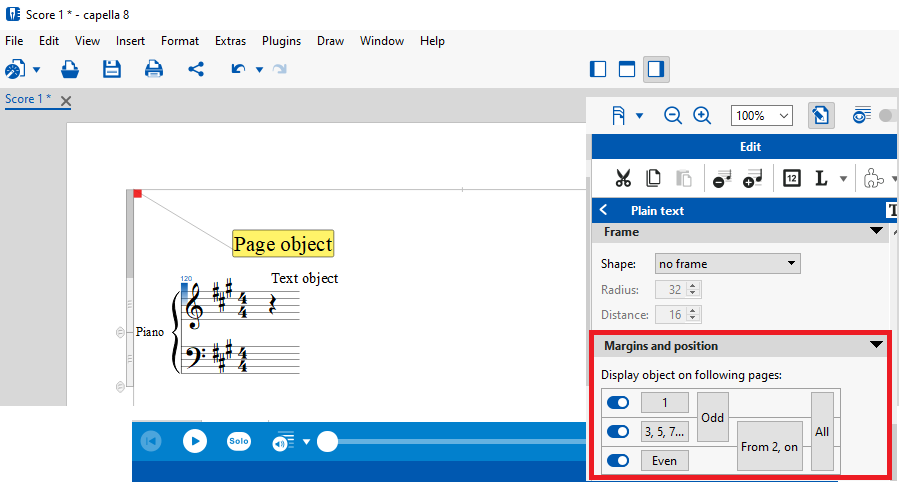Open the 100% zoom level combo box

[761, 116]
